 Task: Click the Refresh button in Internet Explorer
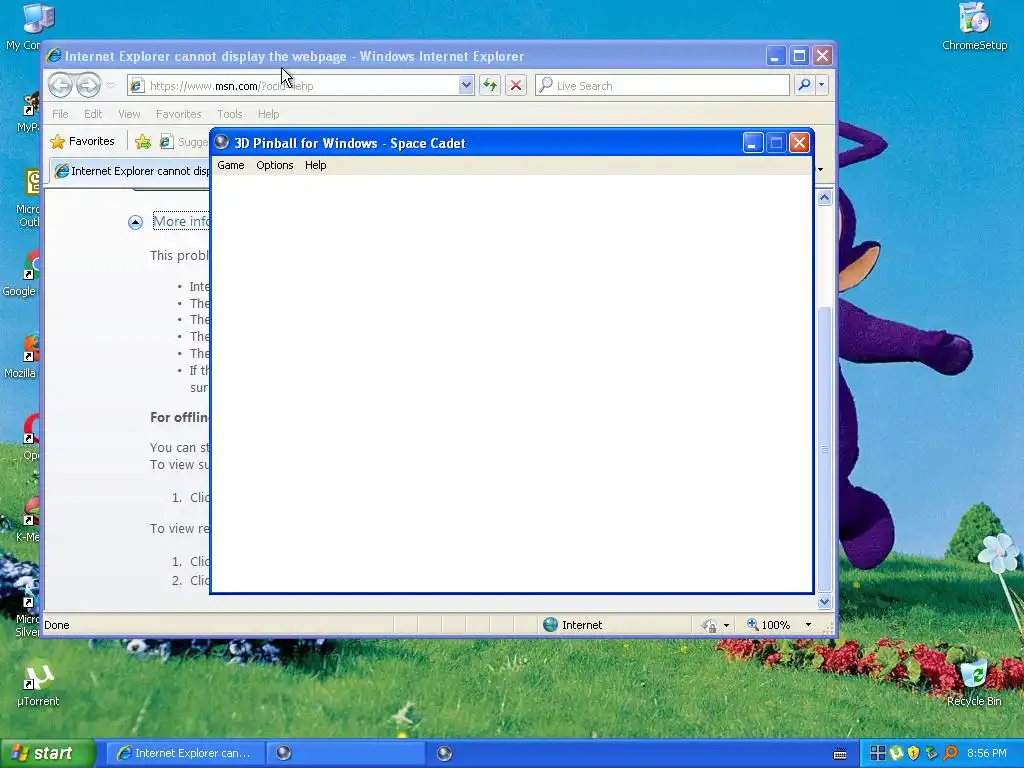click(490, 86)
